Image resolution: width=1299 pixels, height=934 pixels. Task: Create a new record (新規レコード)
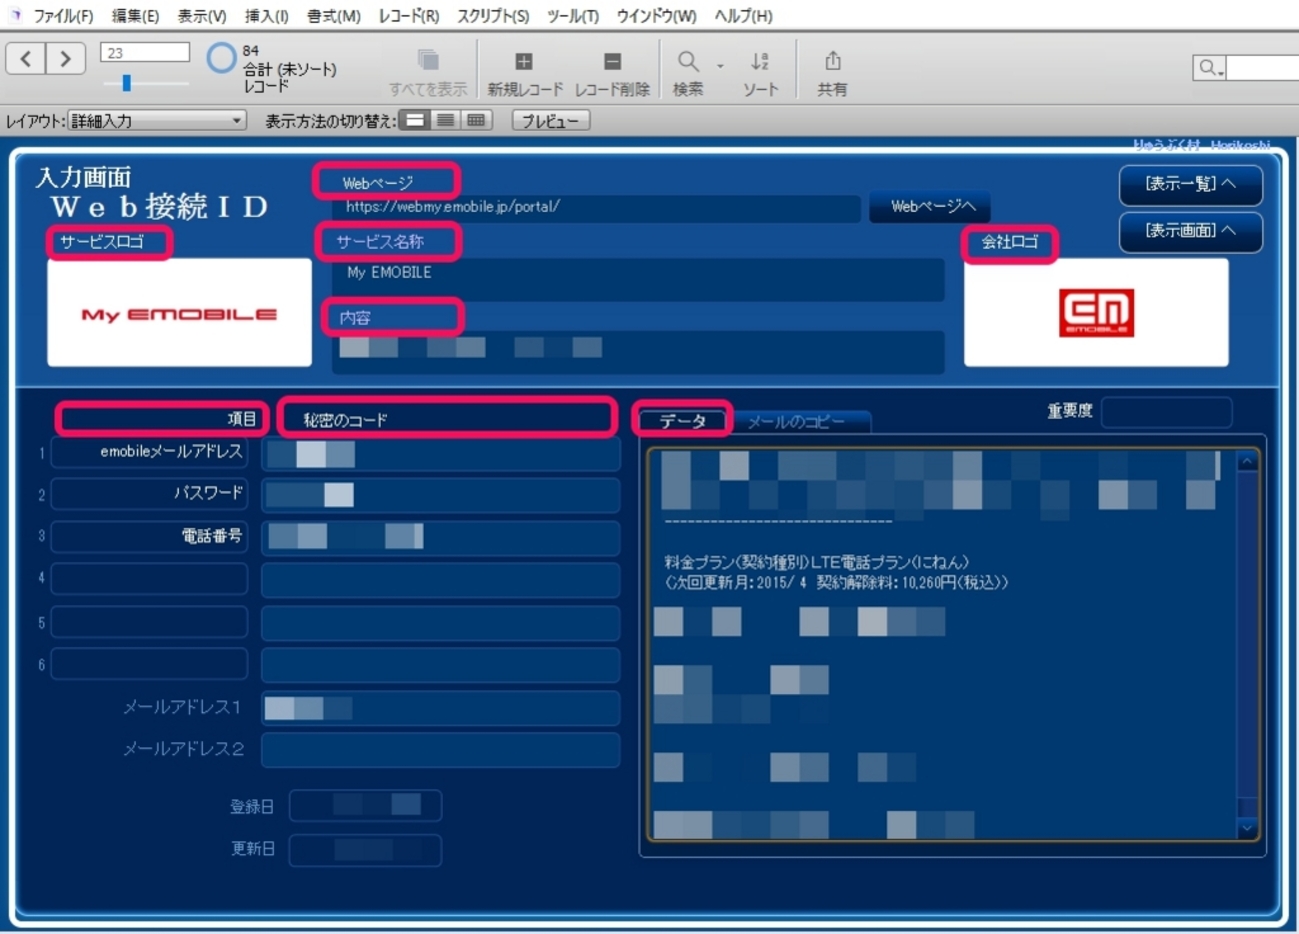point(523,62)
